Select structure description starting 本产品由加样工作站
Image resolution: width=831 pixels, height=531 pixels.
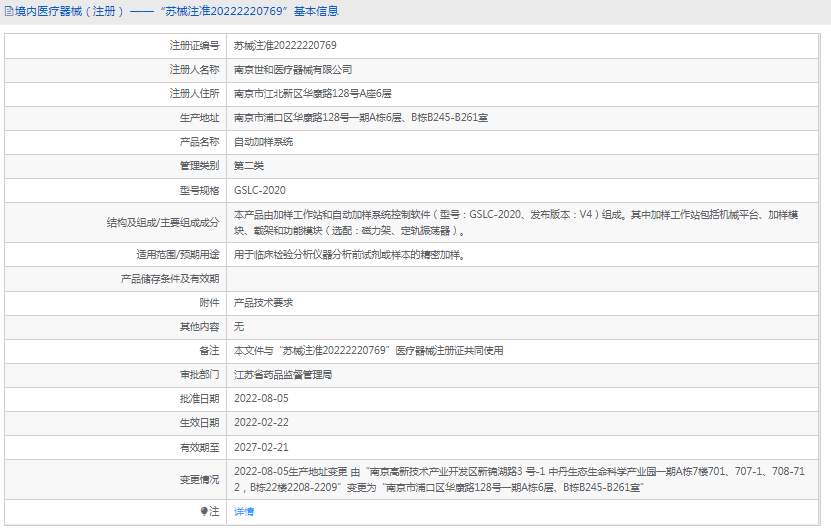(516, 223)
